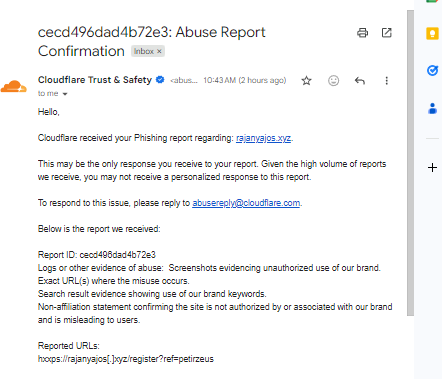This screenshot has width=442, height=379.
Task: Click the truncated sender address '<abus...'
Action: tap(184, 81)
